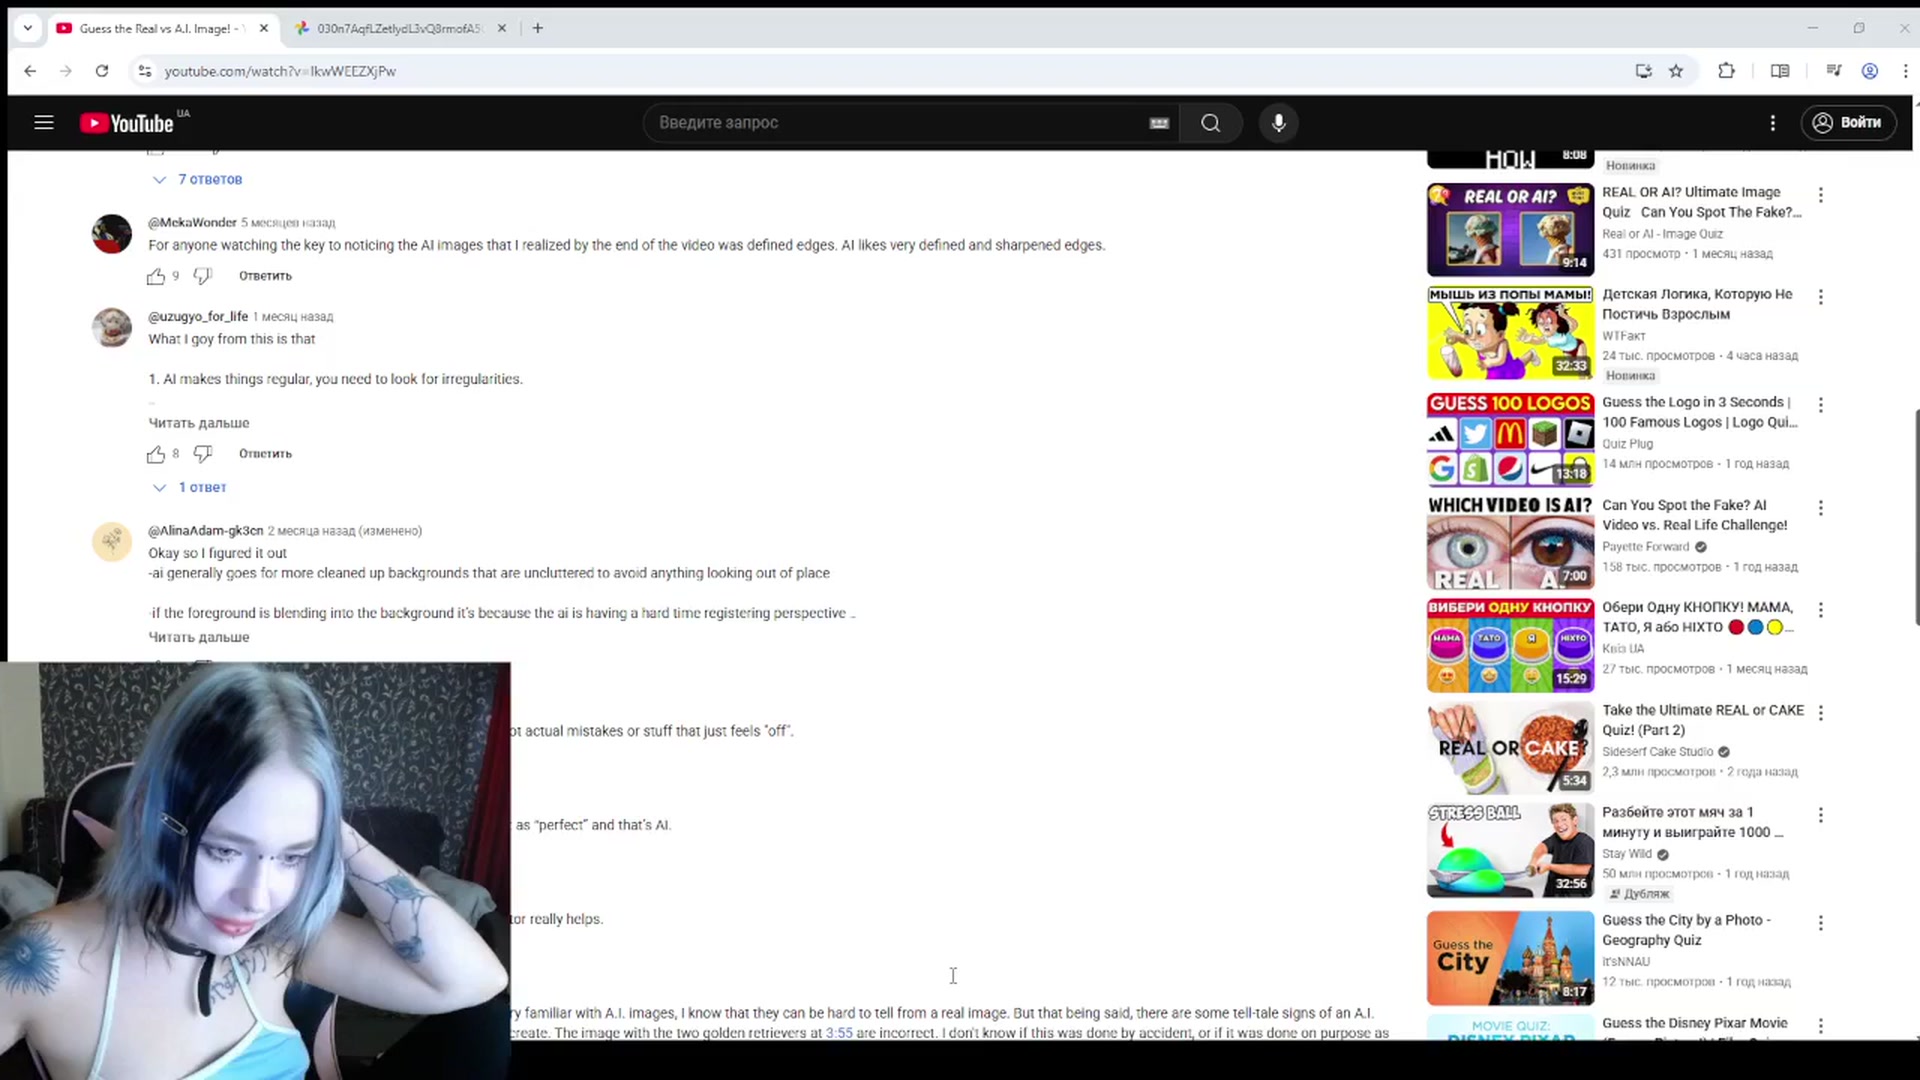Screen dimensions: 1920x1080
Task: Open browser profile avatar icon
Action: [x=1869, y=71]
